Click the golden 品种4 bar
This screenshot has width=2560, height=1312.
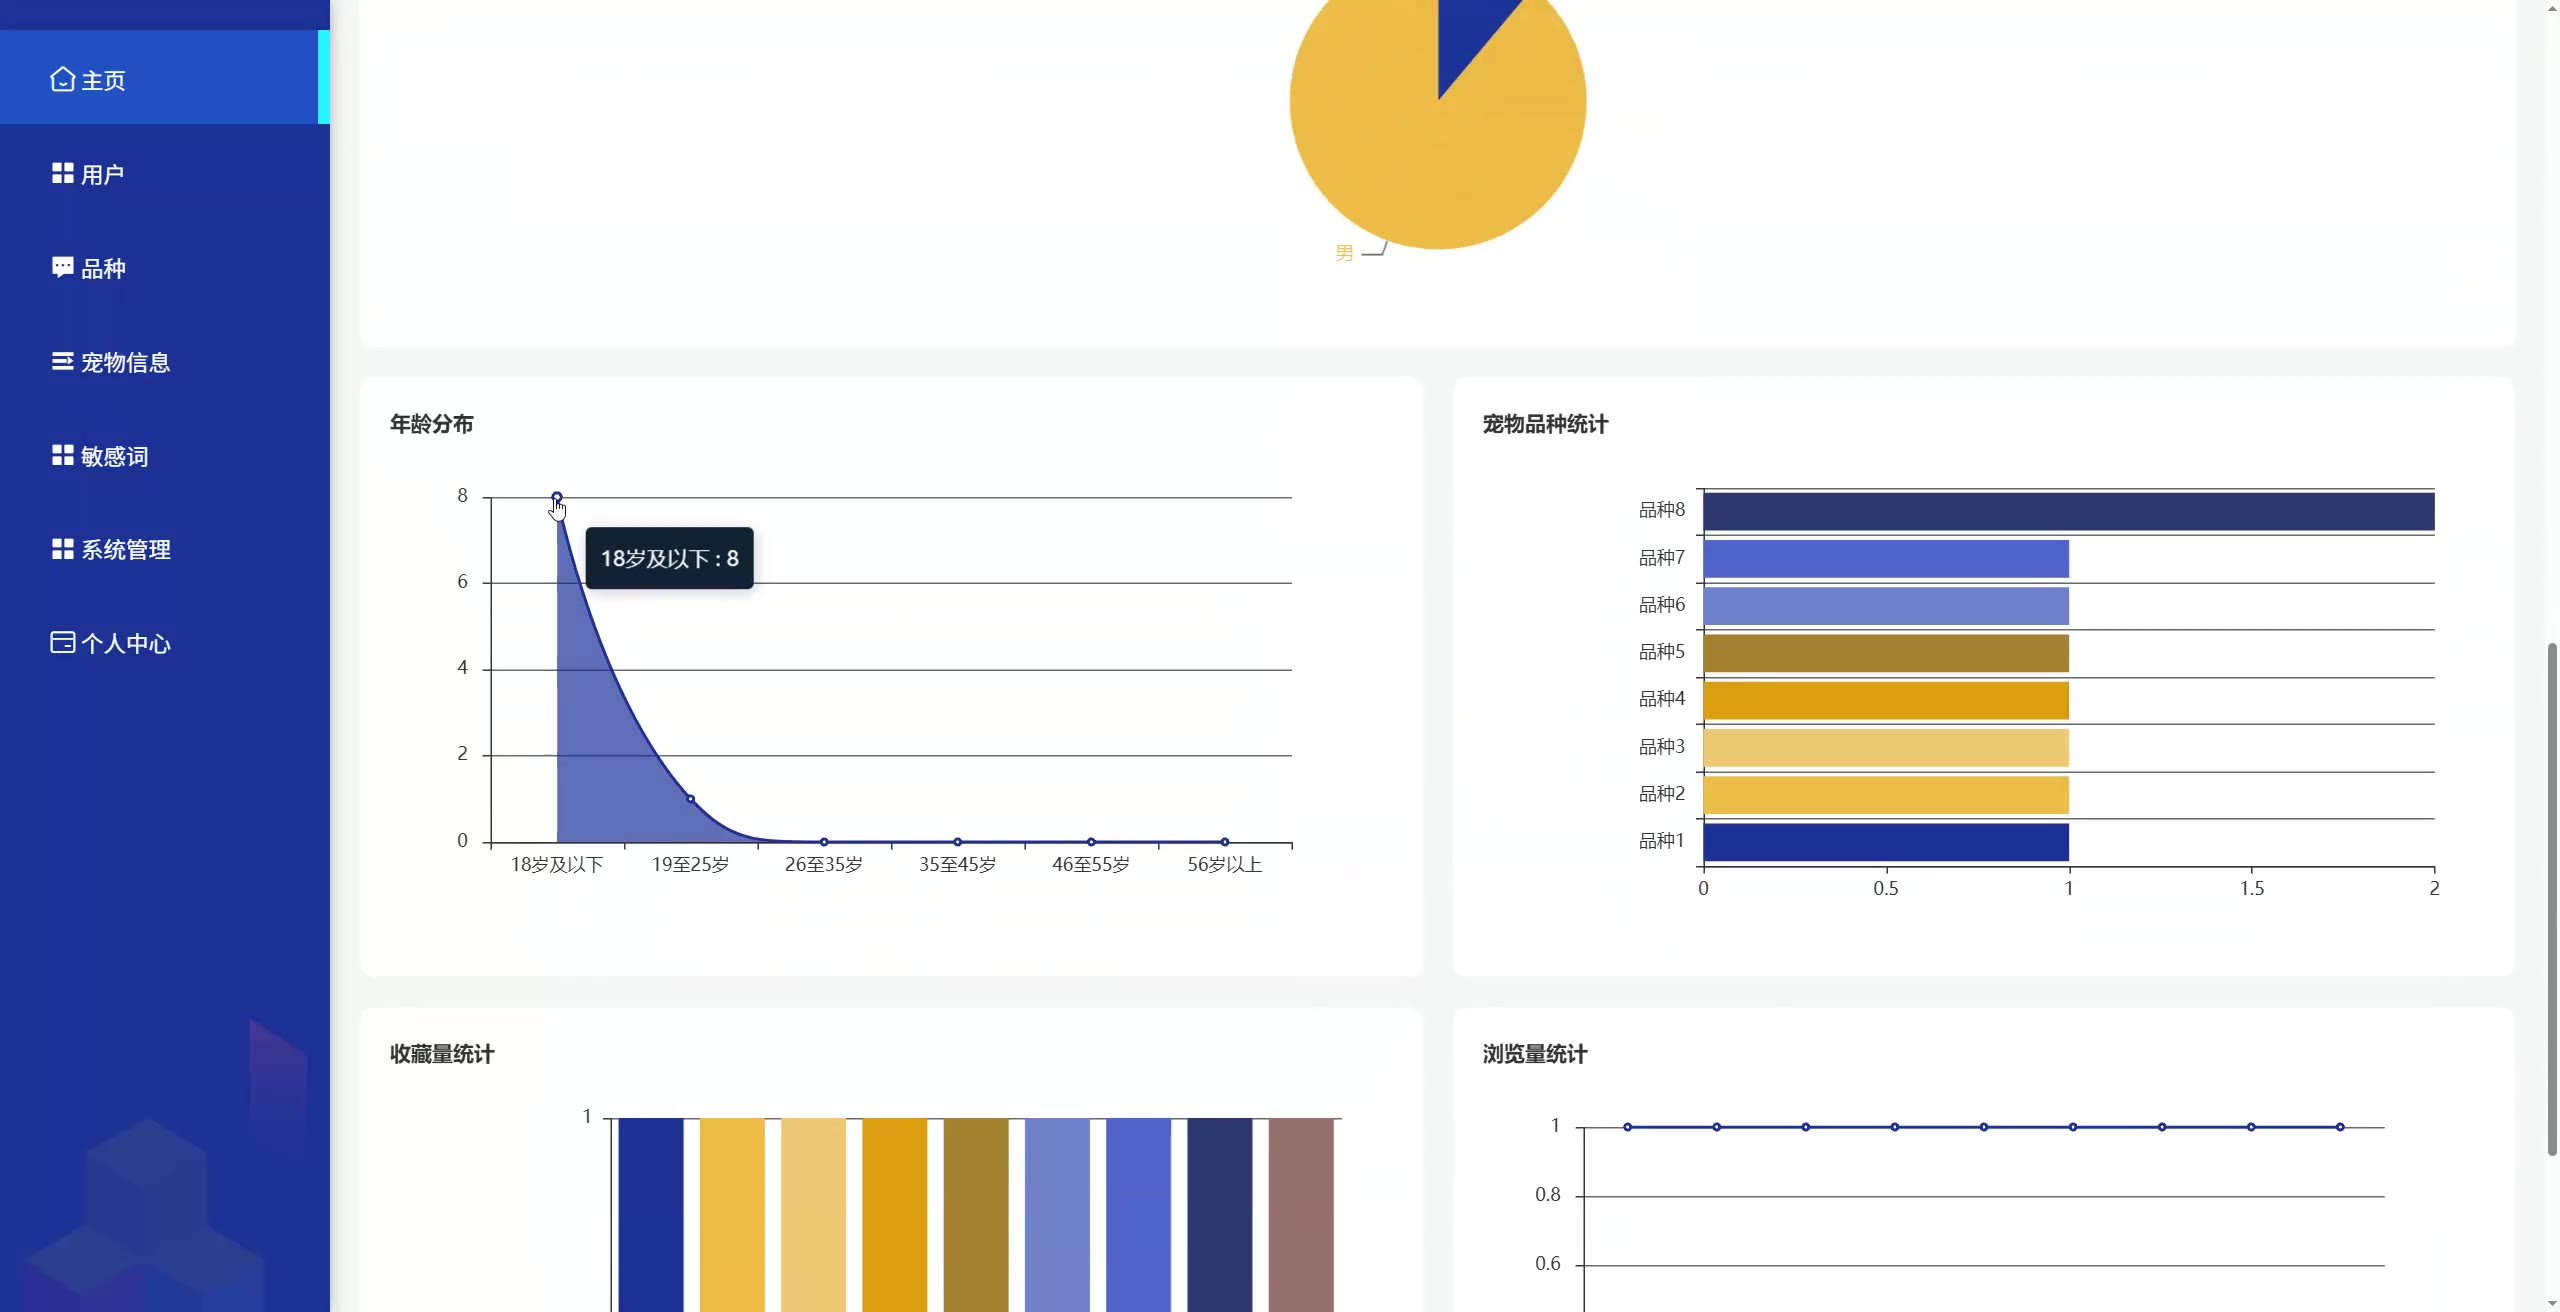tap(1885, 700)
